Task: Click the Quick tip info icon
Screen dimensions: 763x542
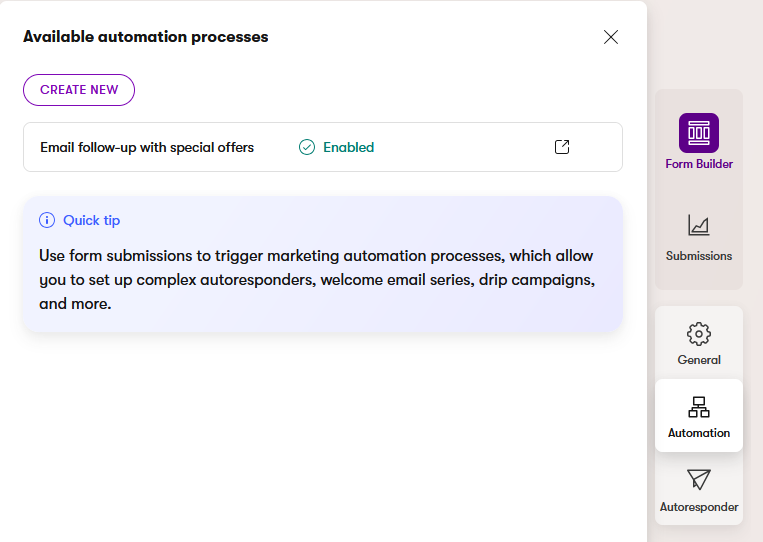Action: [x=47, y=220]
